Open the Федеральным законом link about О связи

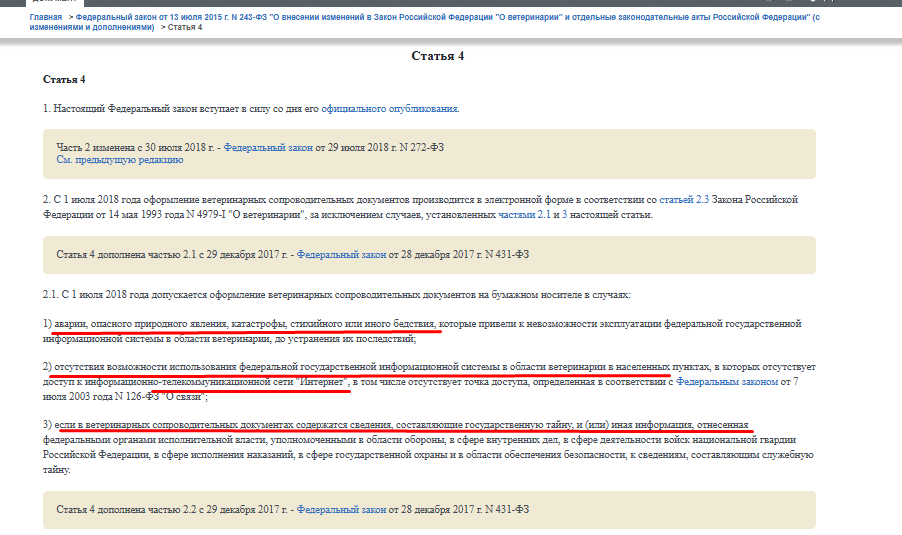pos(727,381)
